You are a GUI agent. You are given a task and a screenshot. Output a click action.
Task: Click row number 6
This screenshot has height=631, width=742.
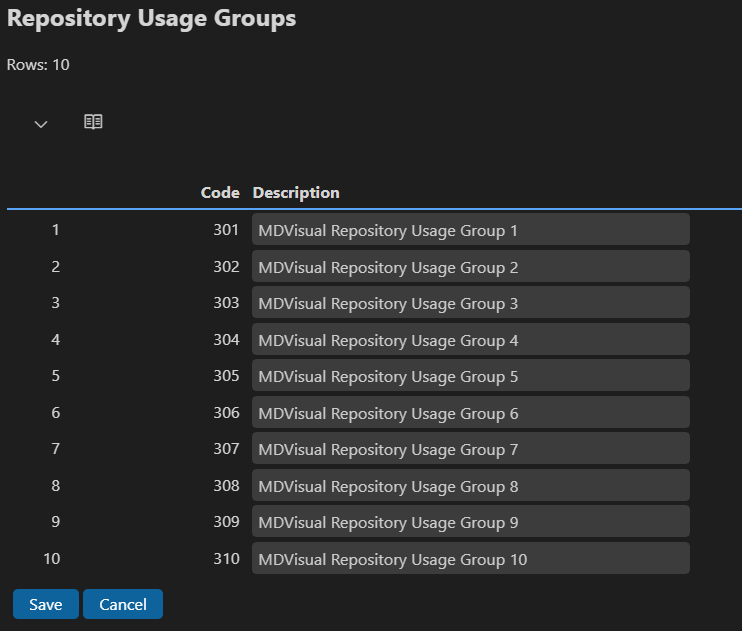point(55,412)
